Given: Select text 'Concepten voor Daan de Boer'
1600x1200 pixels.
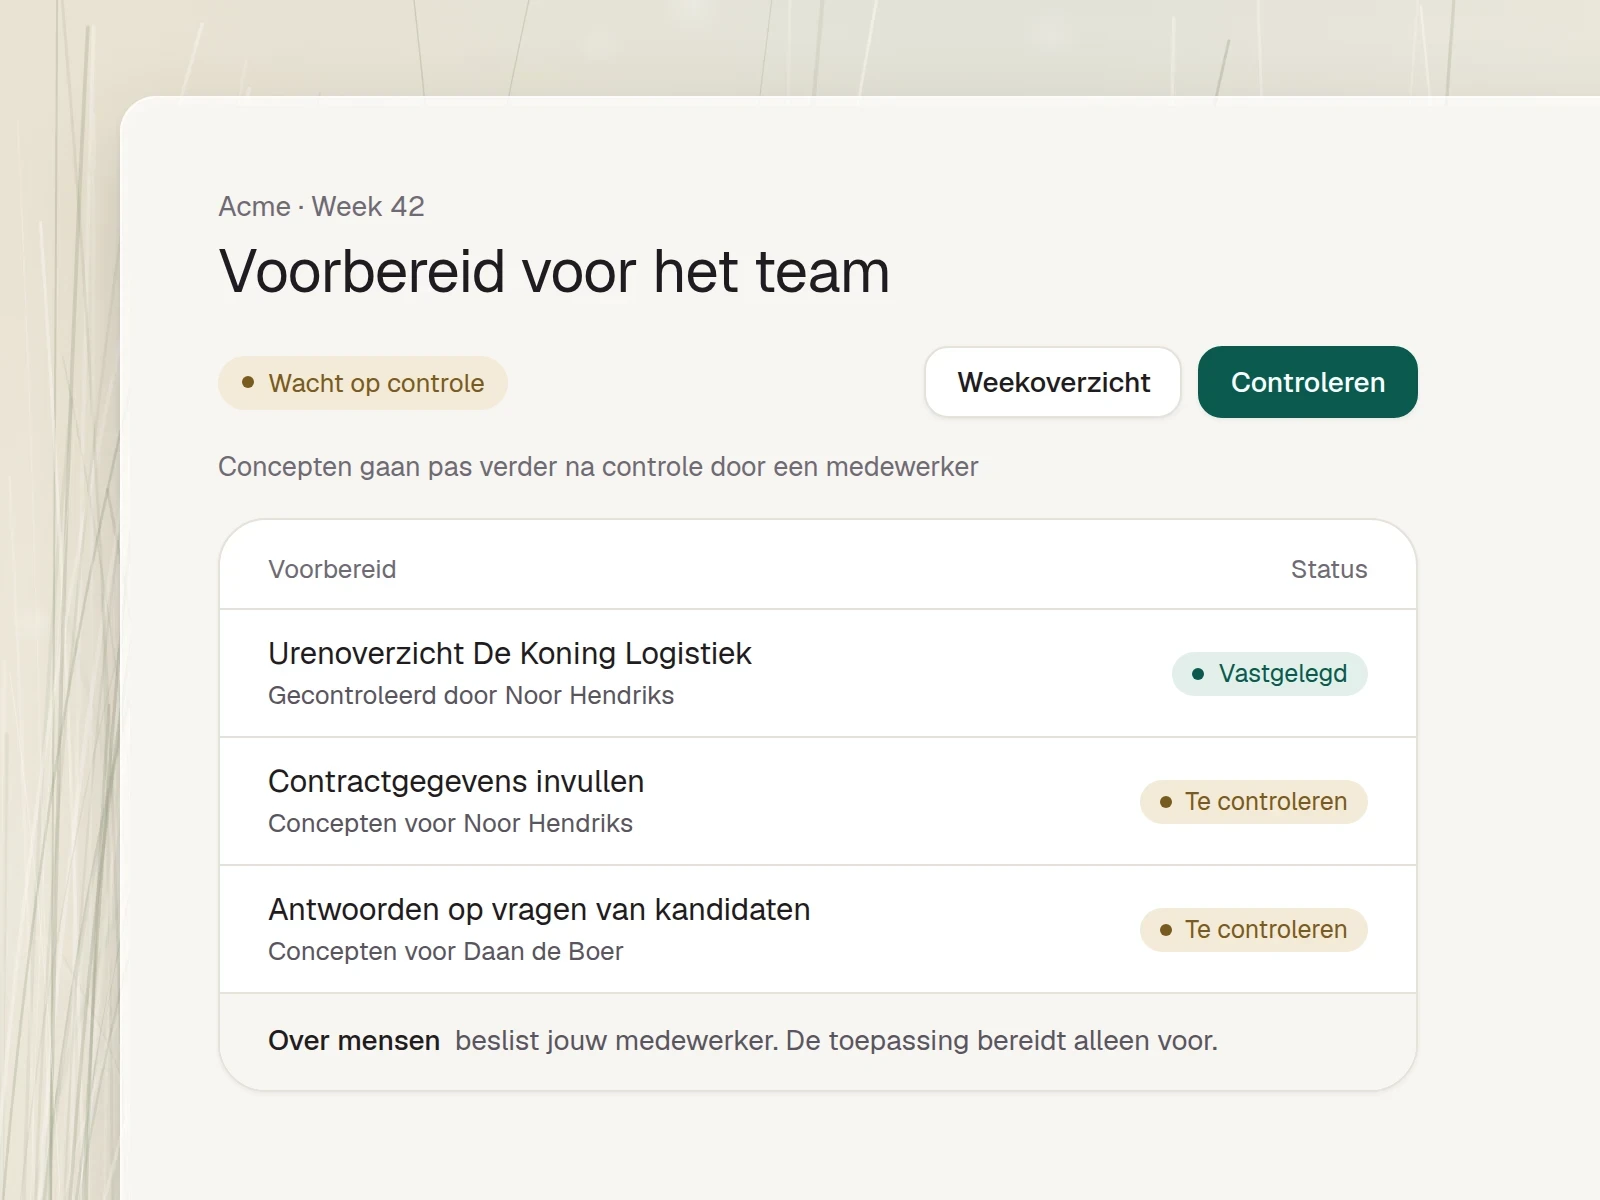Looking at the screenshot, I should click(x=445, y=951).
